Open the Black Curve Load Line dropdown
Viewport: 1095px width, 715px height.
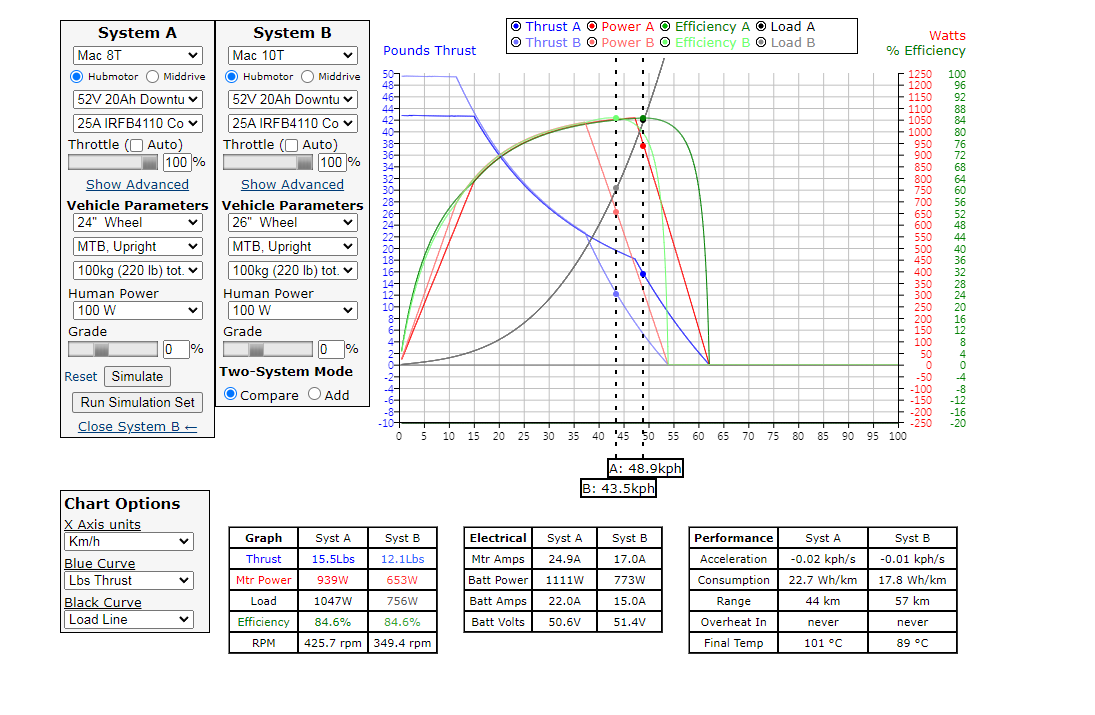coord(127,620)
